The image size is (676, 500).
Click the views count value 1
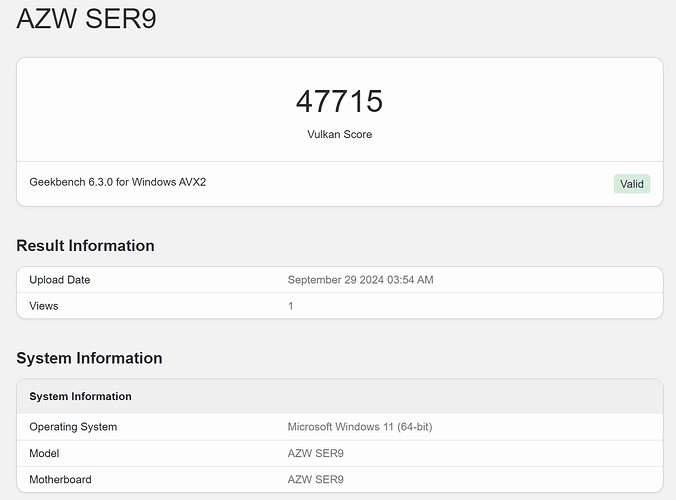[291, 306]
